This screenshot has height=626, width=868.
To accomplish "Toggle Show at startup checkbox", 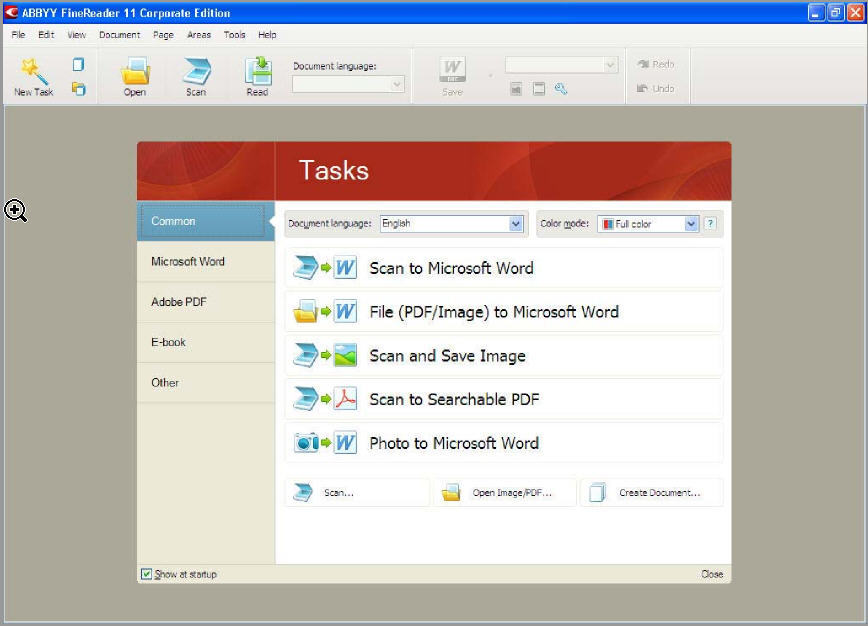I will [x=146, y=574].
